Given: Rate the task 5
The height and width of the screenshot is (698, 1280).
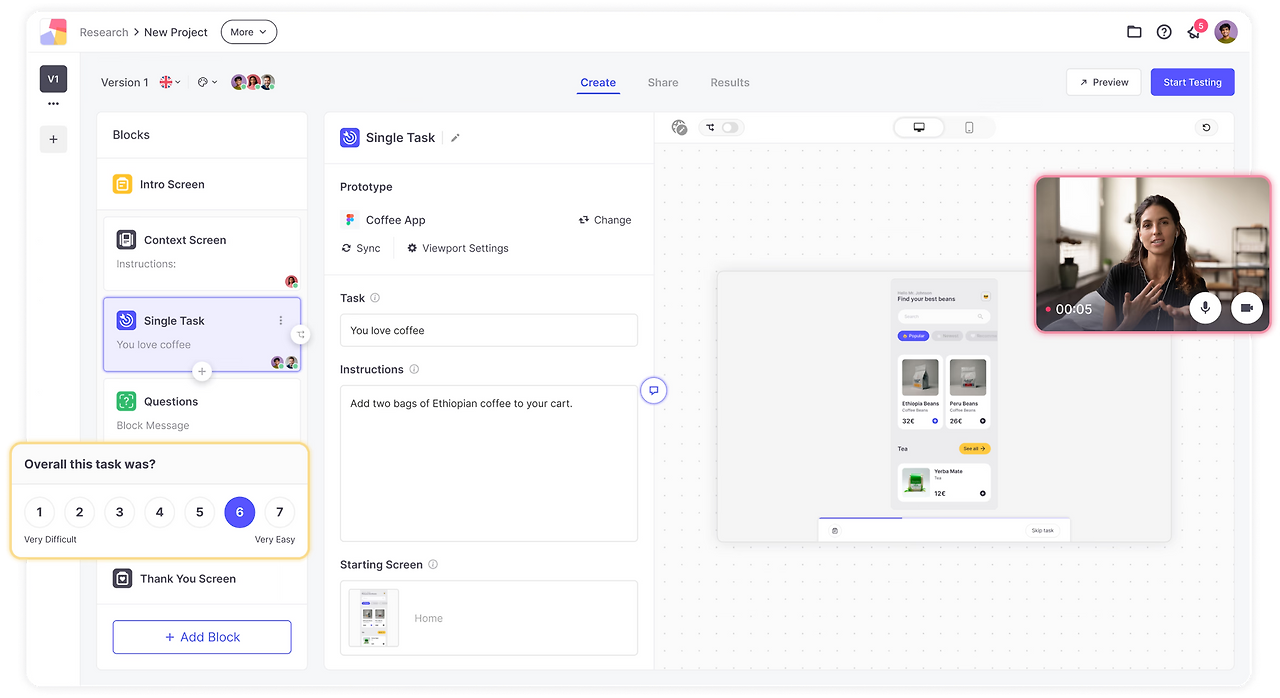Looking at the screenshot, I should tap(199, 512).
